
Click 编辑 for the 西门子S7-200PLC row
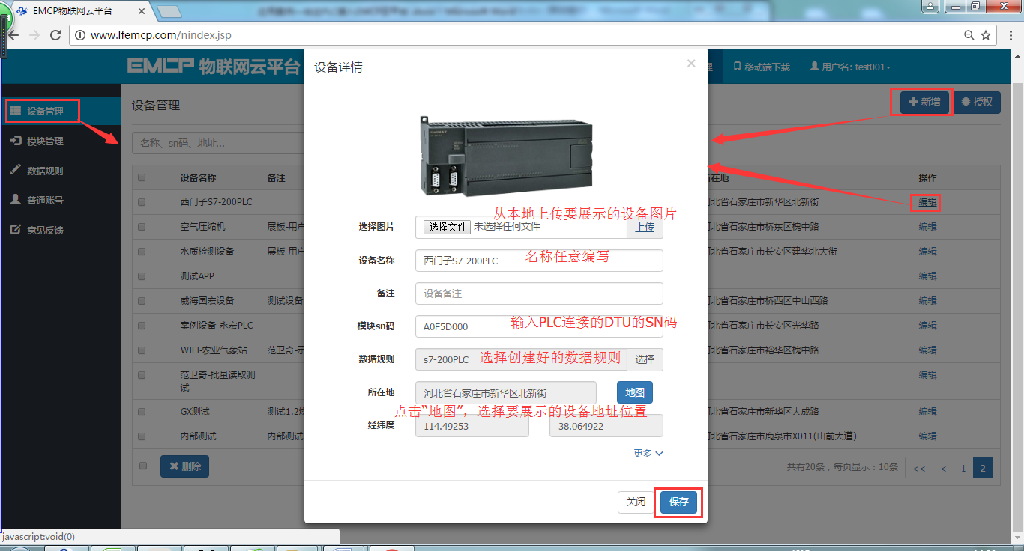[x=927, y=202]
